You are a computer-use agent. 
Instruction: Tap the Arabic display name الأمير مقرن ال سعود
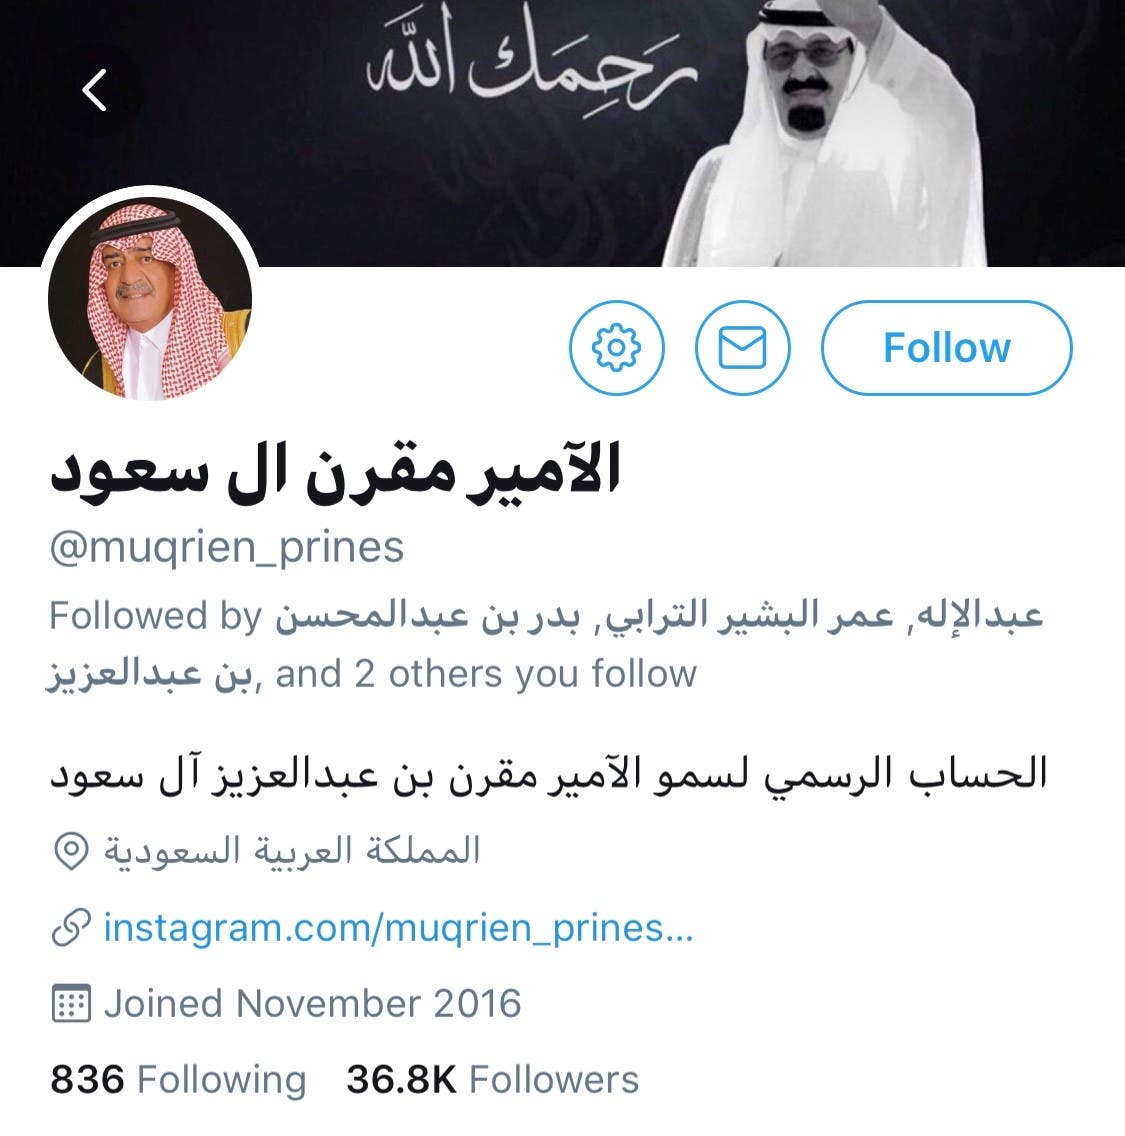click(x=335, y=474)
